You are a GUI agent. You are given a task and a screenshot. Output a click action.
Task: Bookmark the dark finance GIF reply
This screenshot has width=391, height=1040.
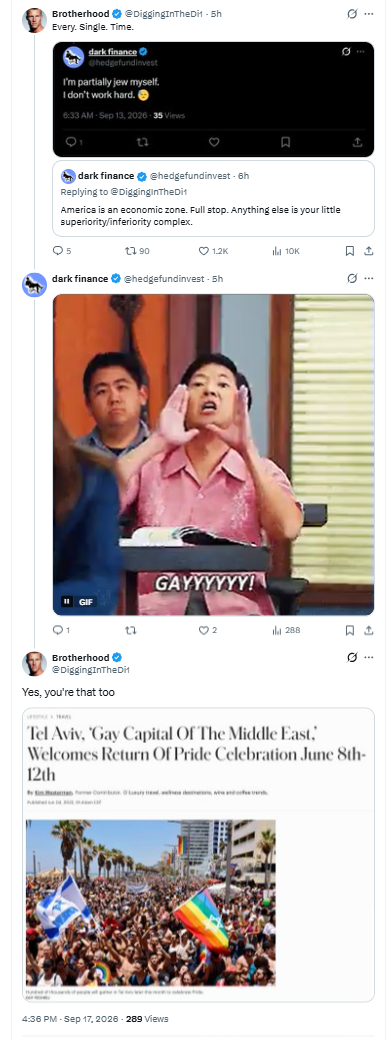click(350, 630)
